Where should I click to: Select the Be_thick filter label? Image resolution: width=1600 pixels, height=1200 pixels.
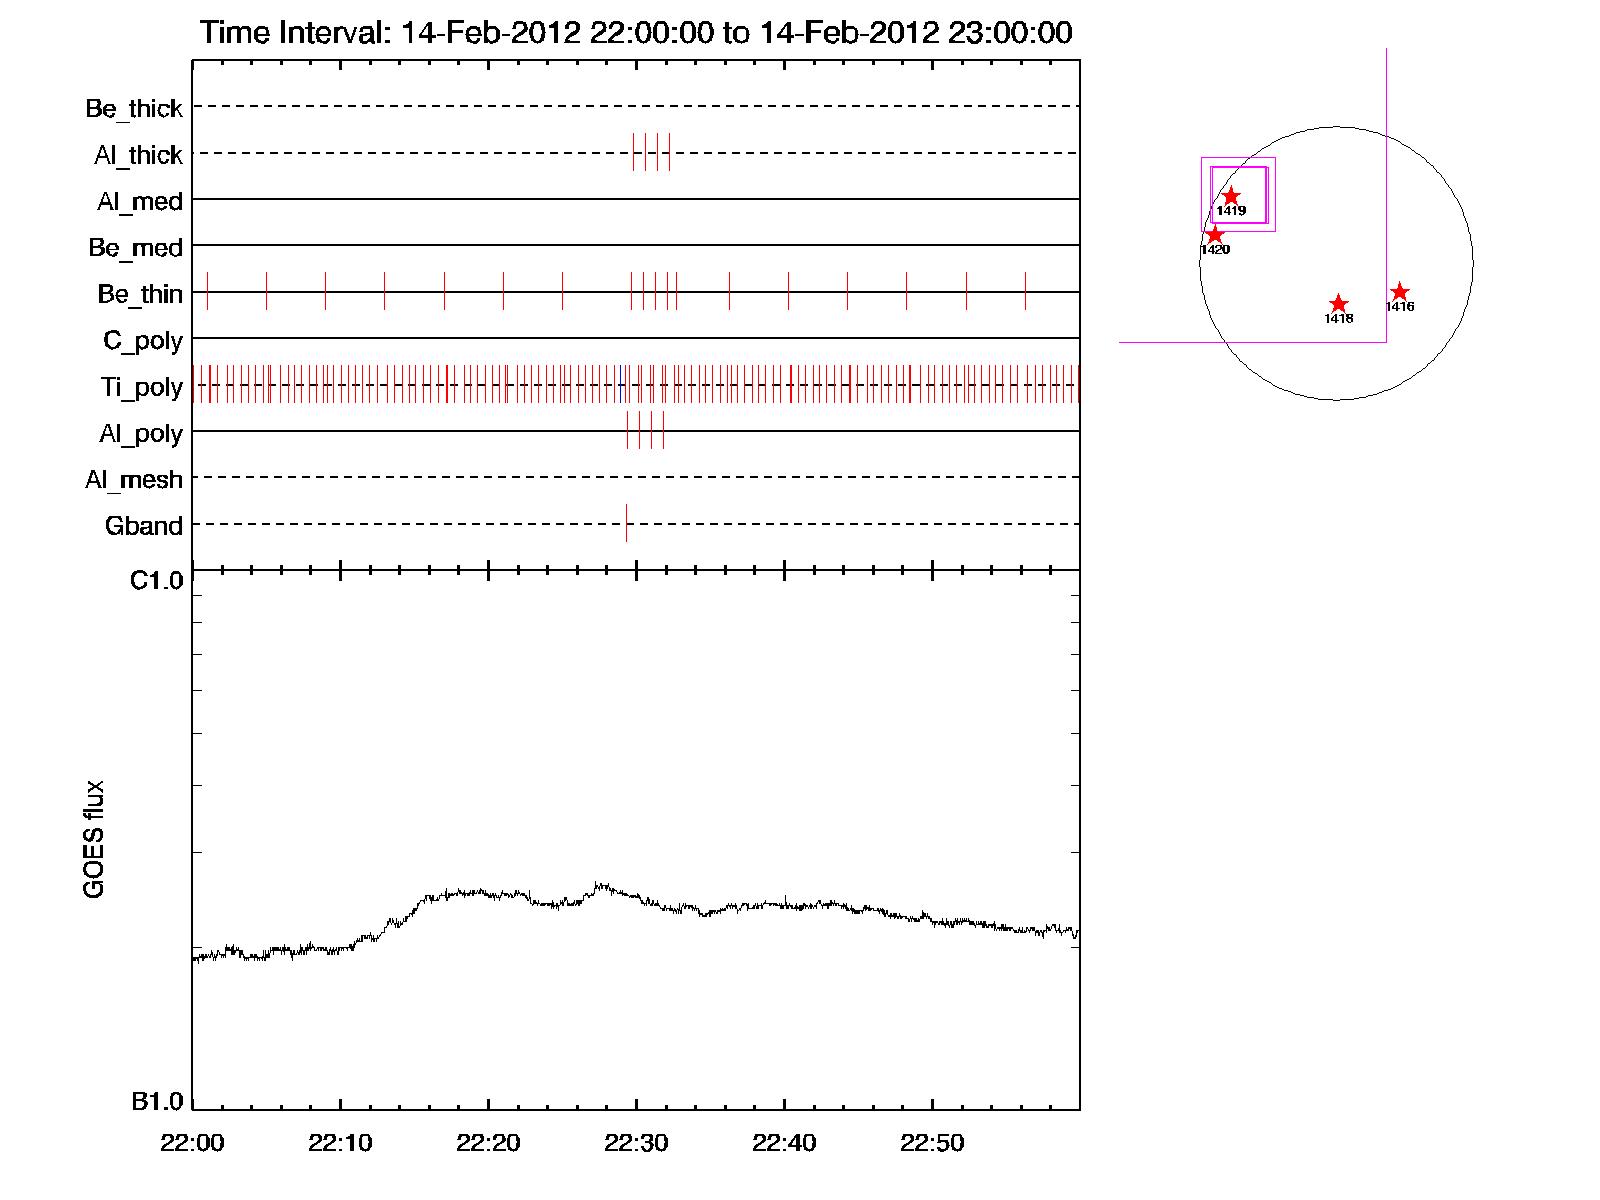click(134, 108)
